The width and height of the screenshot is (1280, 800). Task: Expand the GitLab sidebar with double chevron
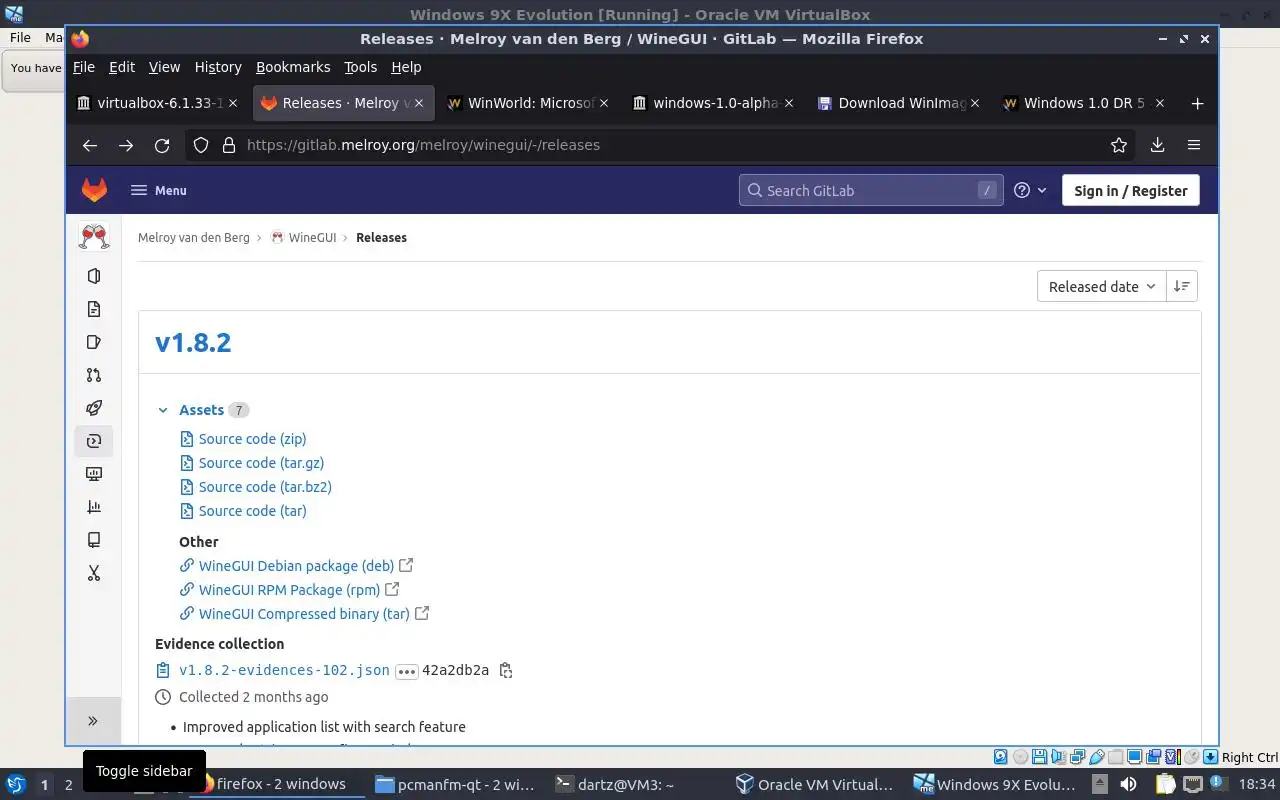tap(93, 720)
